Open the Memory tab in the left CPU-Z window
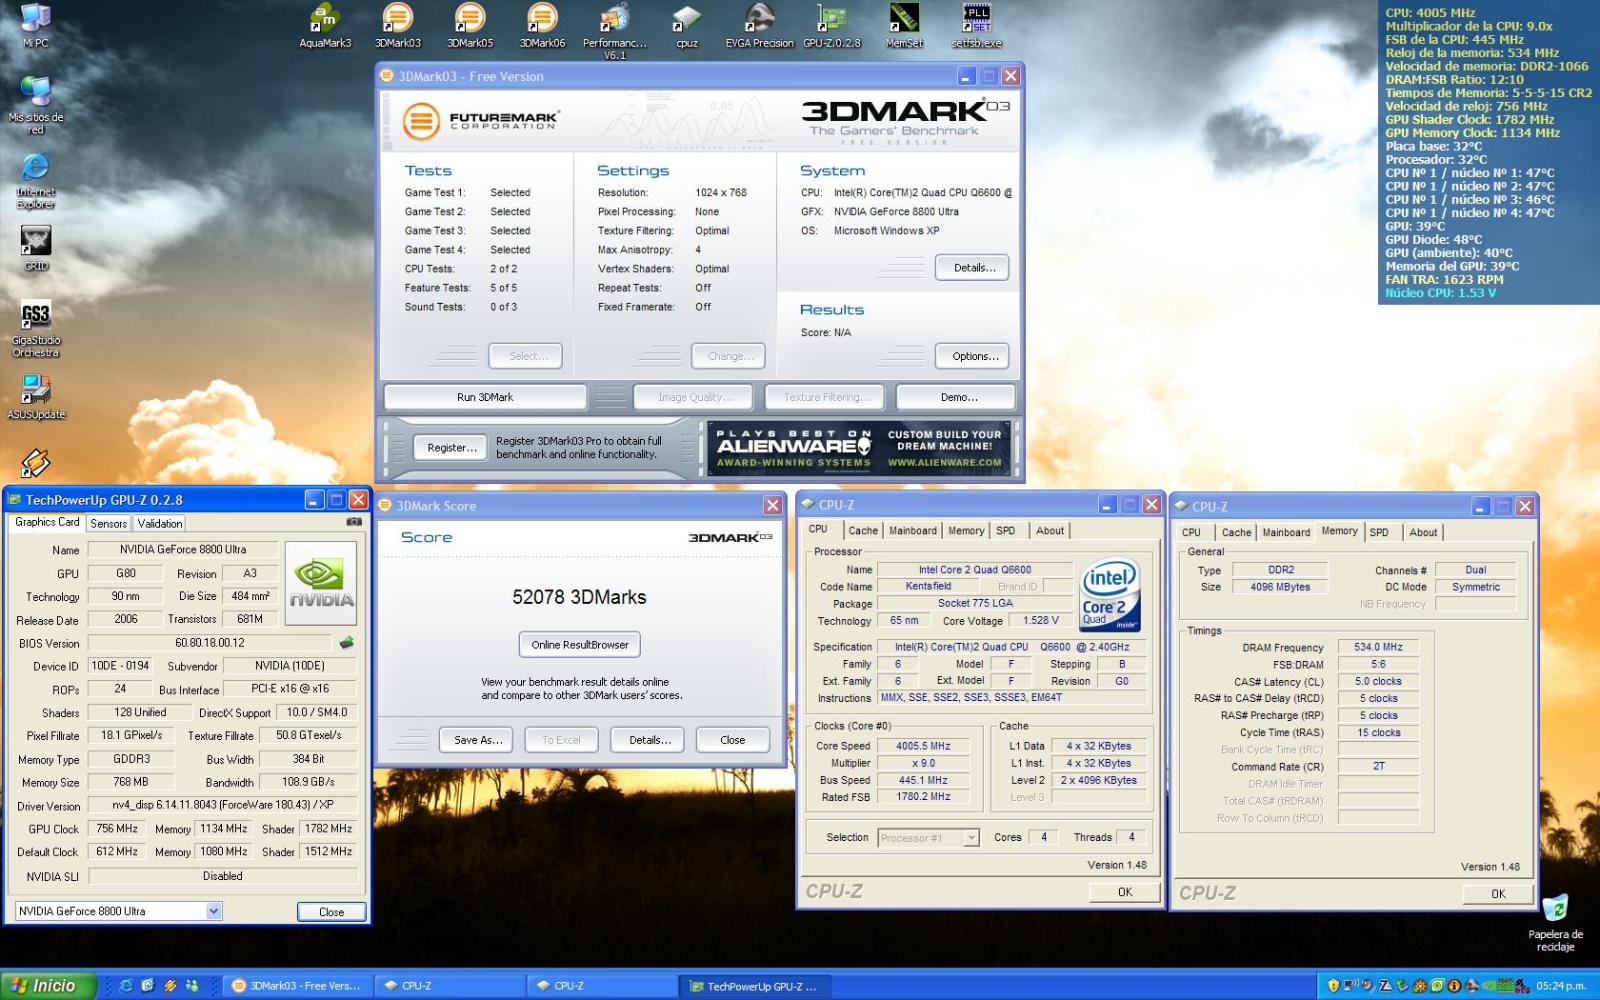1600x1000 pixels. click(x=966, y=531)
